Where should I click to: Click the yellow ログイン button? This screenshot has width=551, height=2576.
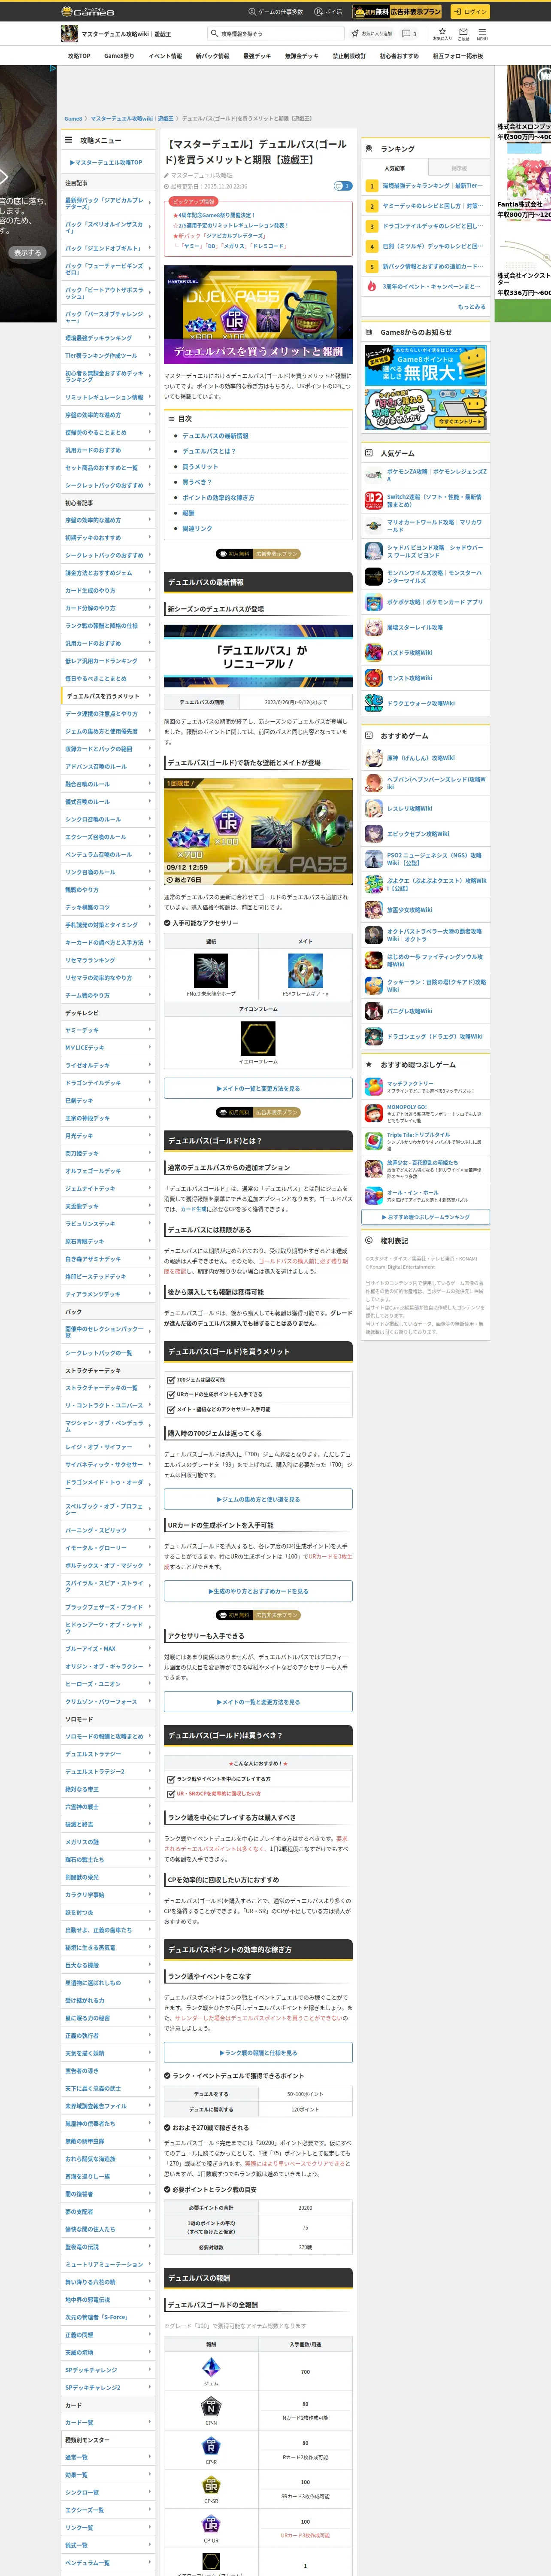(x=469, y=12)
